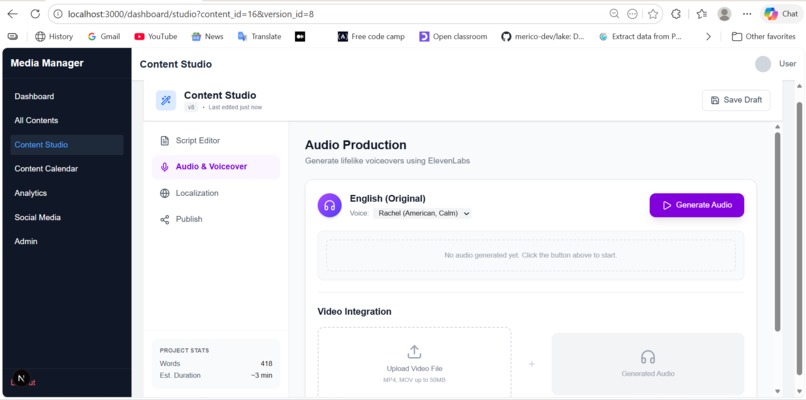This screenshot has height=400, width=806.
Task: Open Admin in sidebar
Action: [67, 241]
